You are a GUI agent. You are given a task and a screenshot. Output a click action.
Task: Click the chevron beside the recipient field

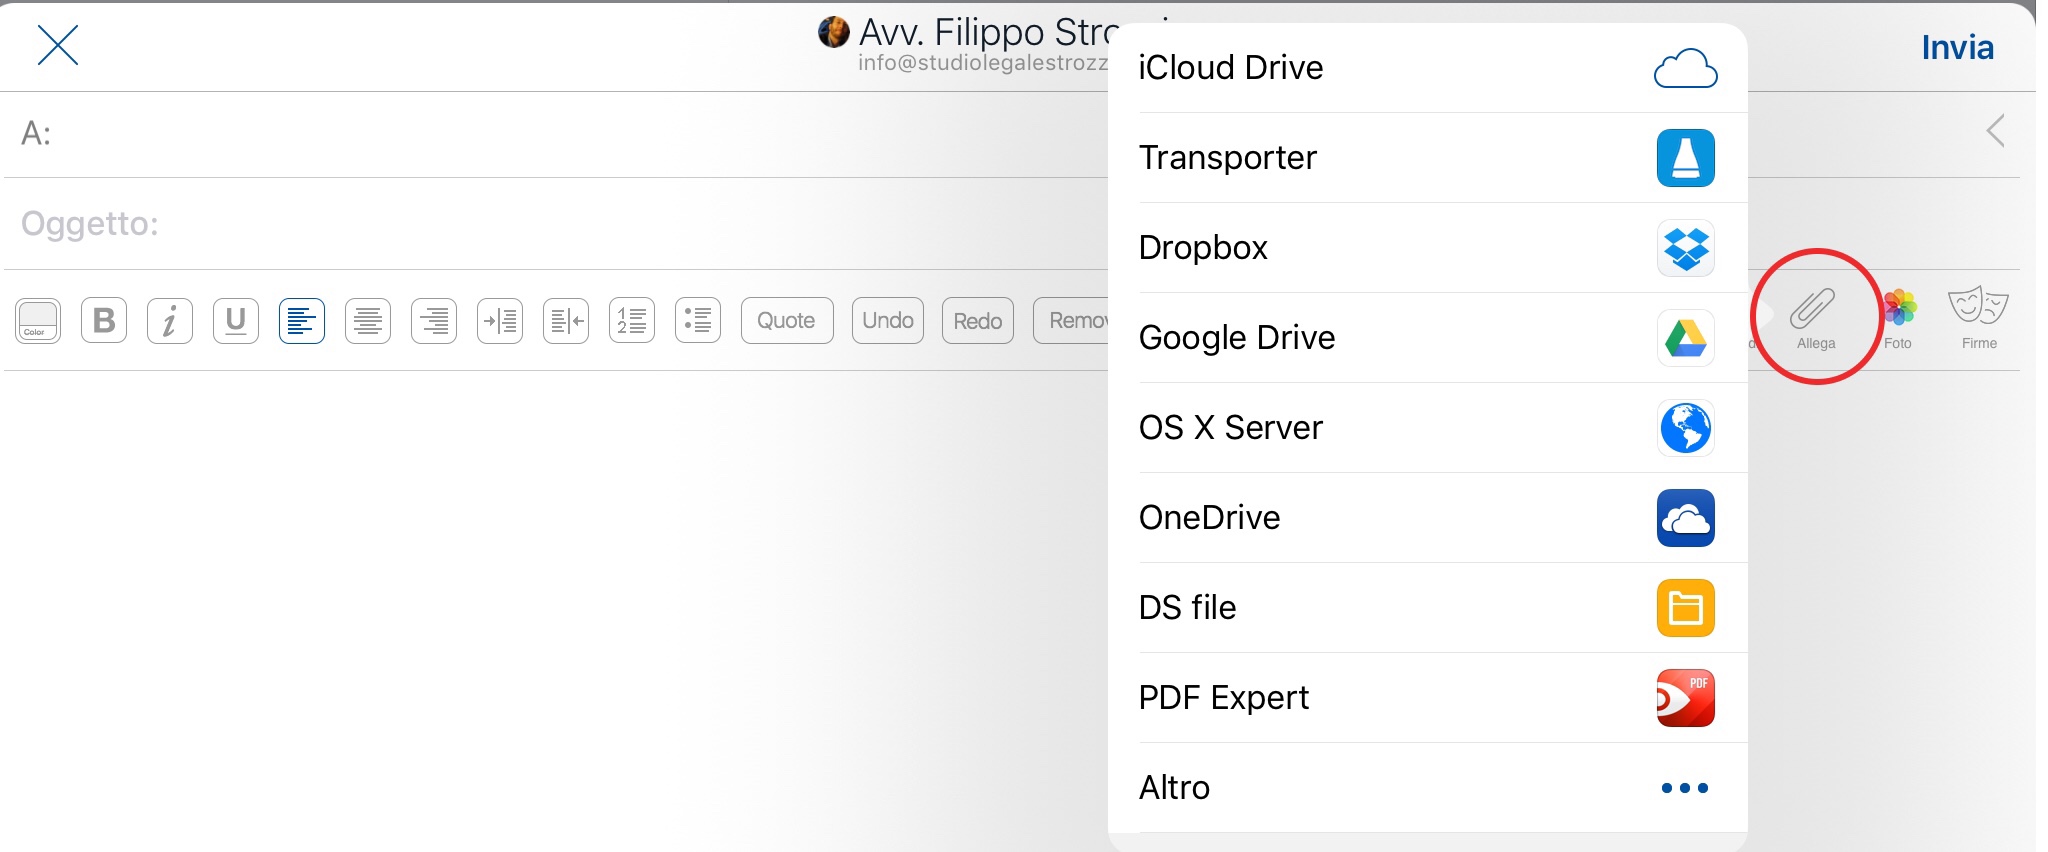(1996, 130)
